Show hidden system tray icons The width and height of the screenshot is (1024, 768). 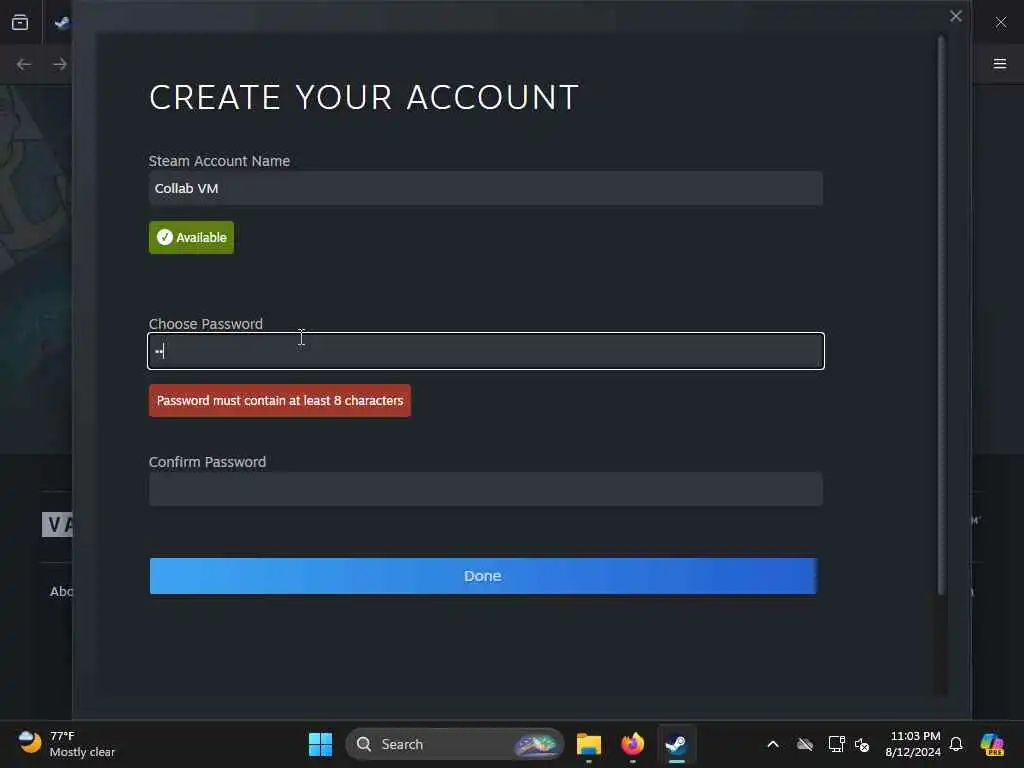(773, 744)
